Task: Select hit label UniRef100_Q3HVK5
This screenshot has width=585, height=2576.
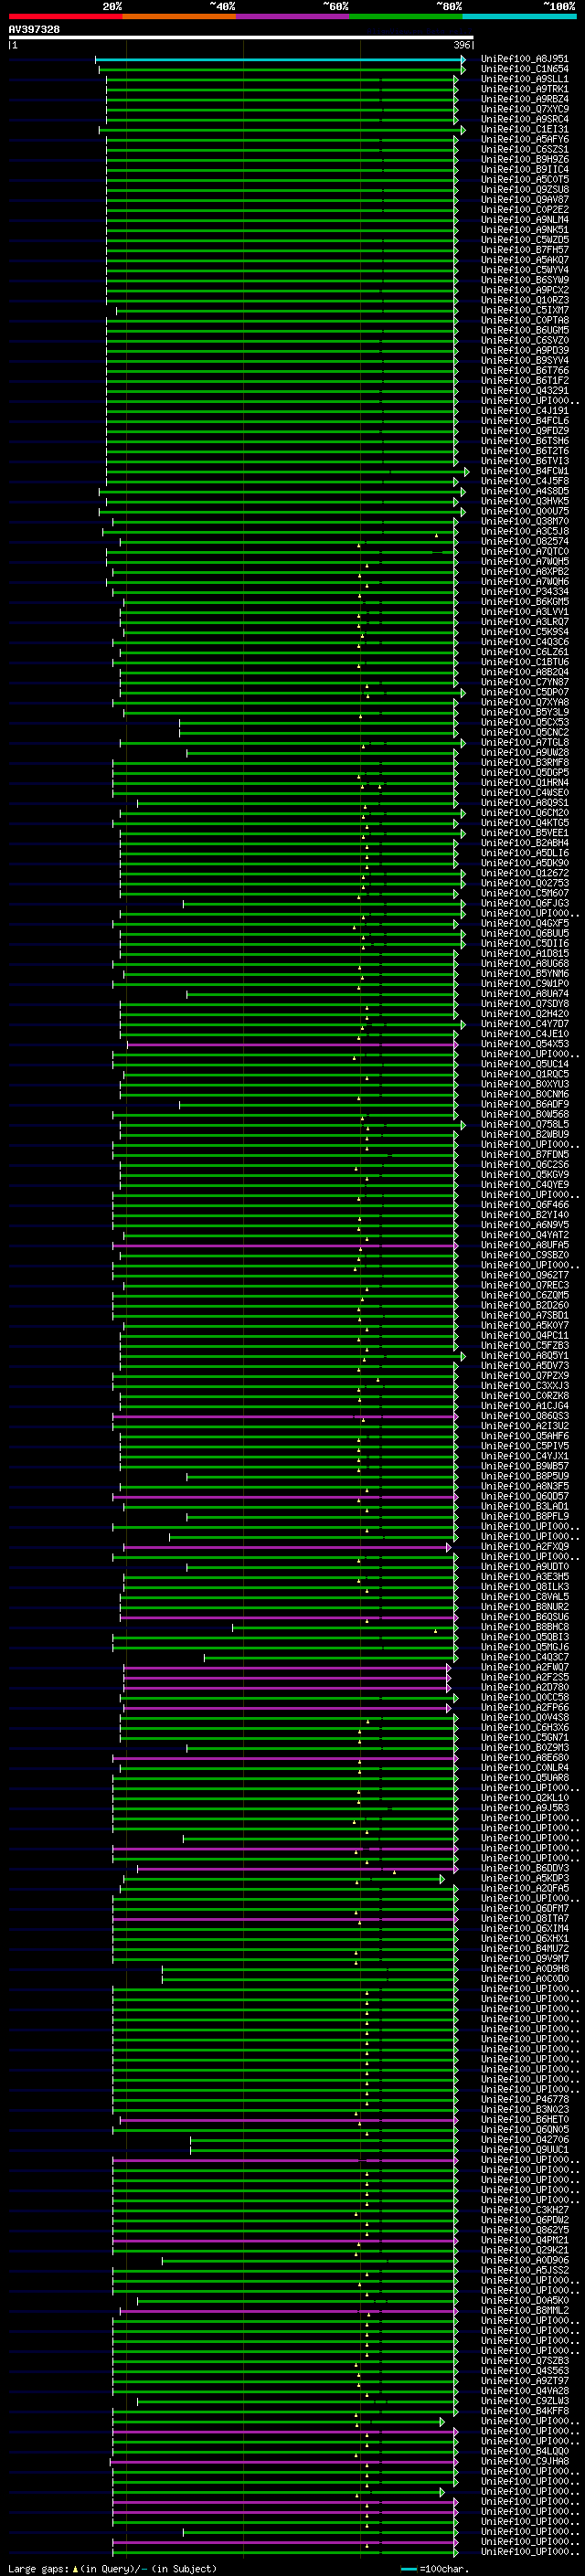Action: [x=525, y=501]
